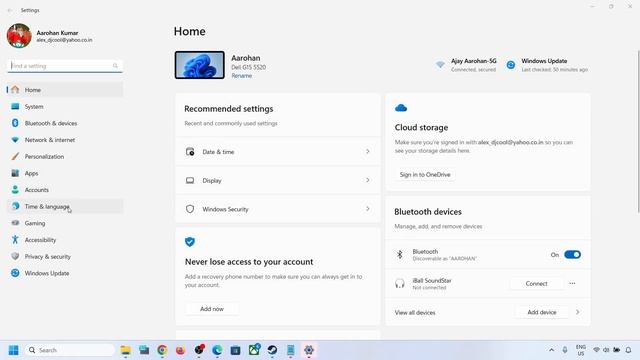Open View all devices

(415, 313)
